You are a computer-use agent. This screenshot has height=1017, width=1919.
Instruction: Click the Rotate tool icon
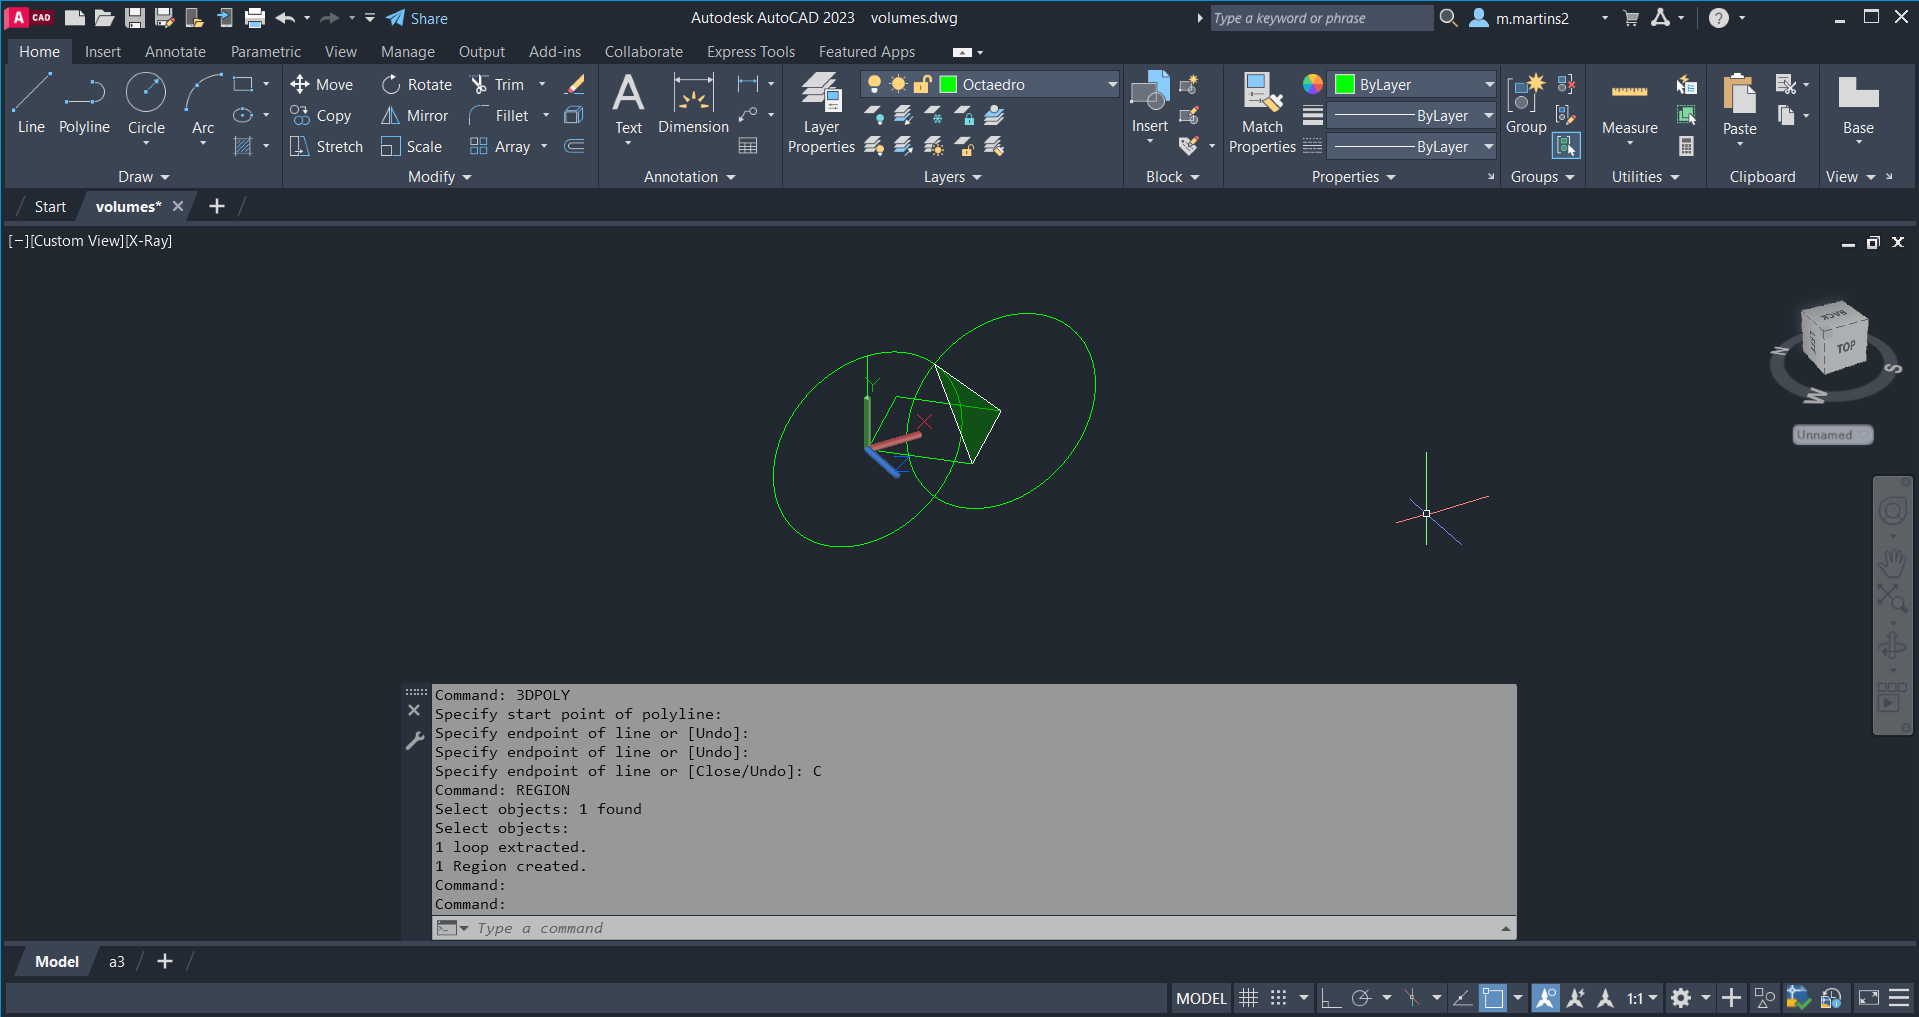coord(391,85)
